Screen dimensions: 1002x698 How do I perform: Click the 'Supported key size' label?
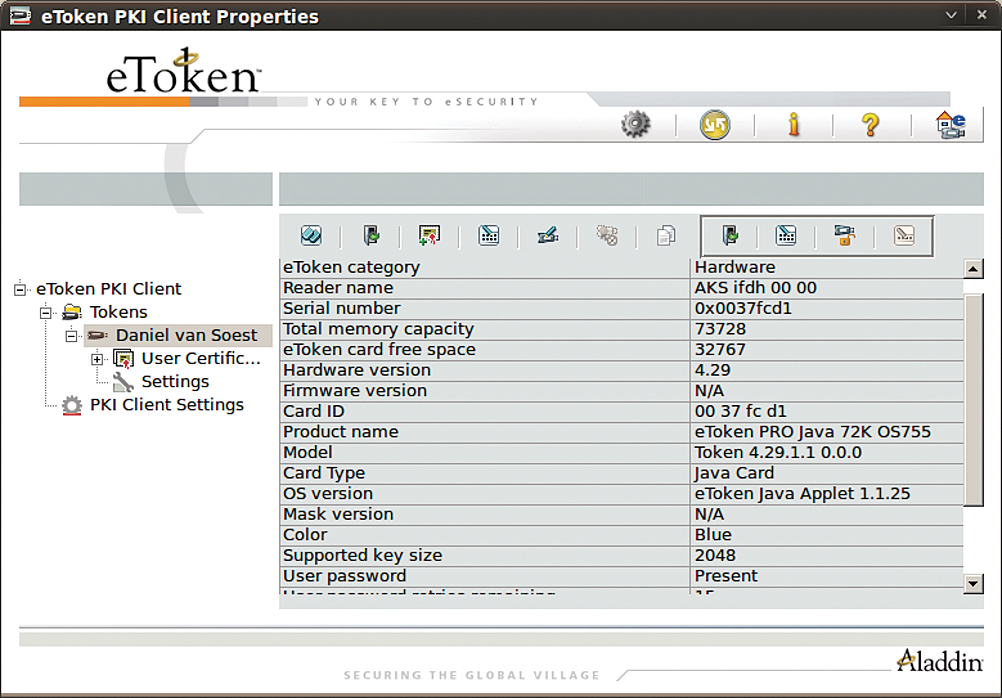(x=362, y=555)
